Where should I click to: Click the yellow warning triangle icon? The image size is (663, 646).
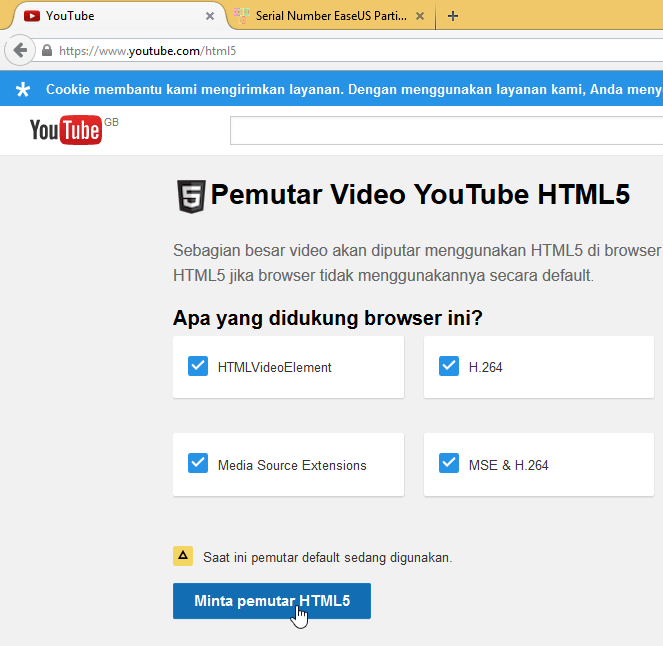pos(183,556)
